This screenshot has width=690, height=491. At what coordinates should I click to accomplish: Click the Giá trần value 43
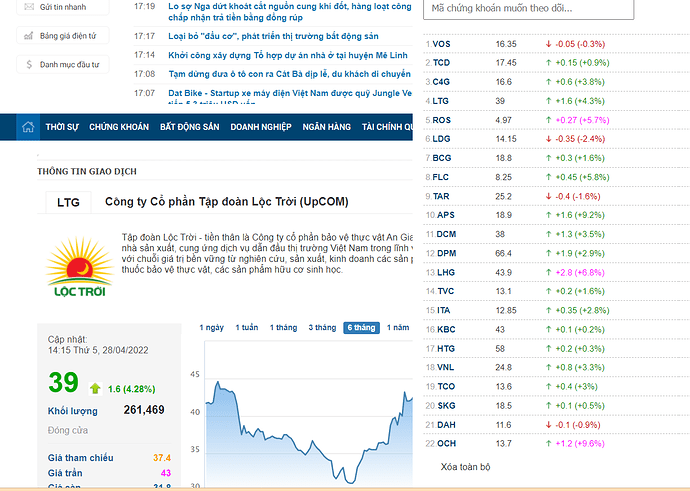[x=166, y=473]
